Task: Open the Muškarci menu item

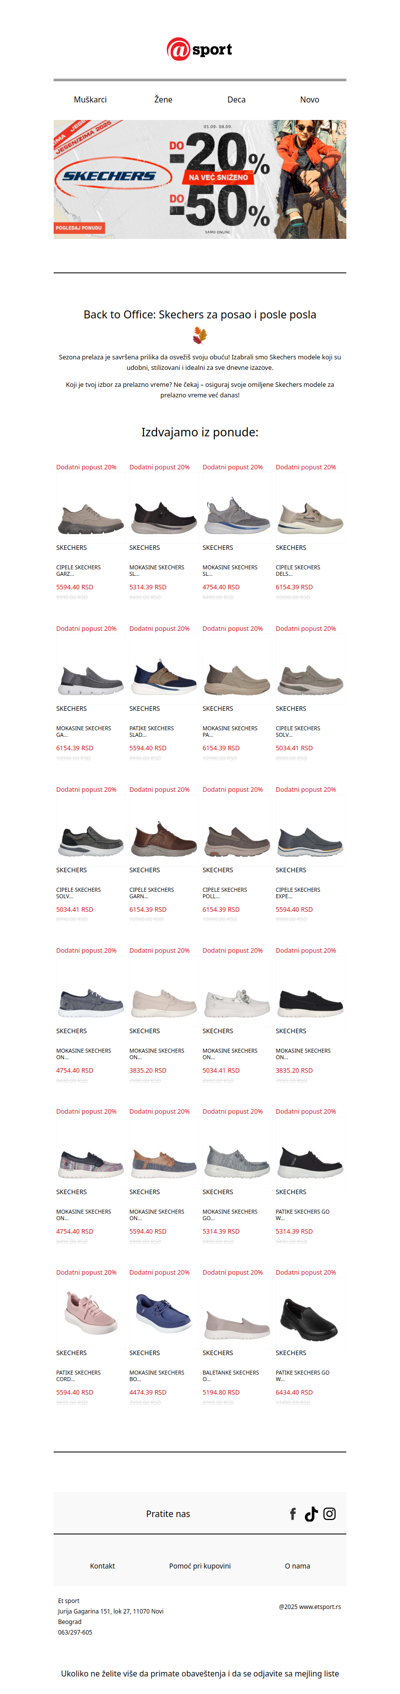Action: [x=90, y=100]
